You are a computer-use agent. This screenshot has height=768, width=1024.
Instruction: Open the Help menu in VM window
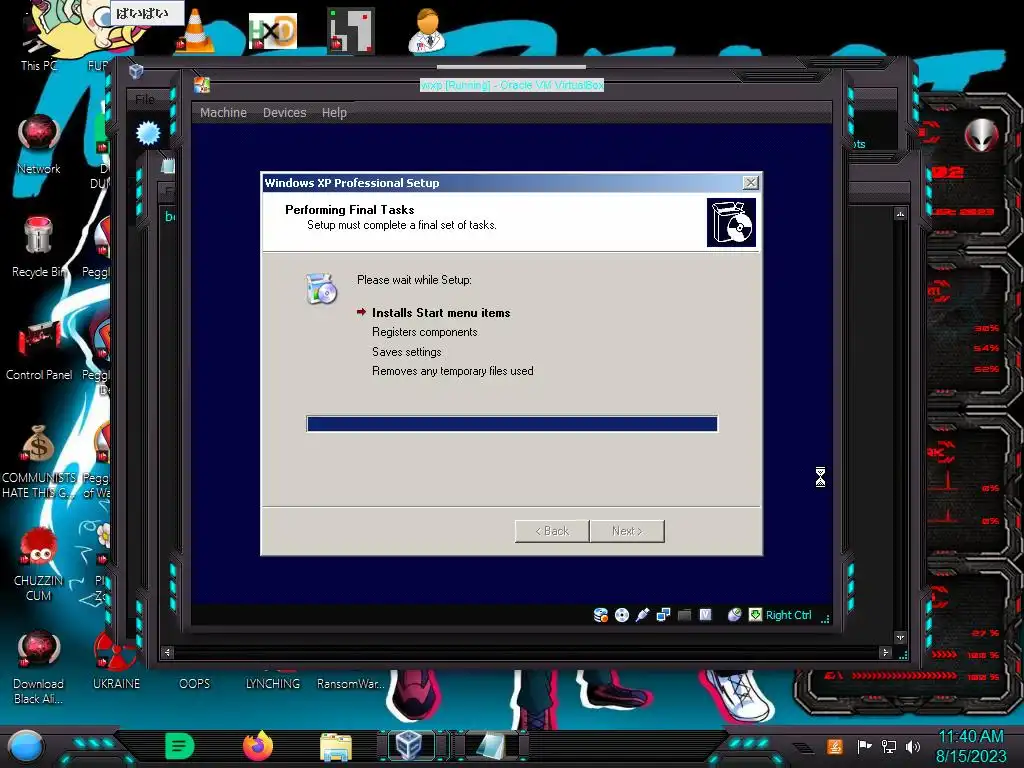334,112
